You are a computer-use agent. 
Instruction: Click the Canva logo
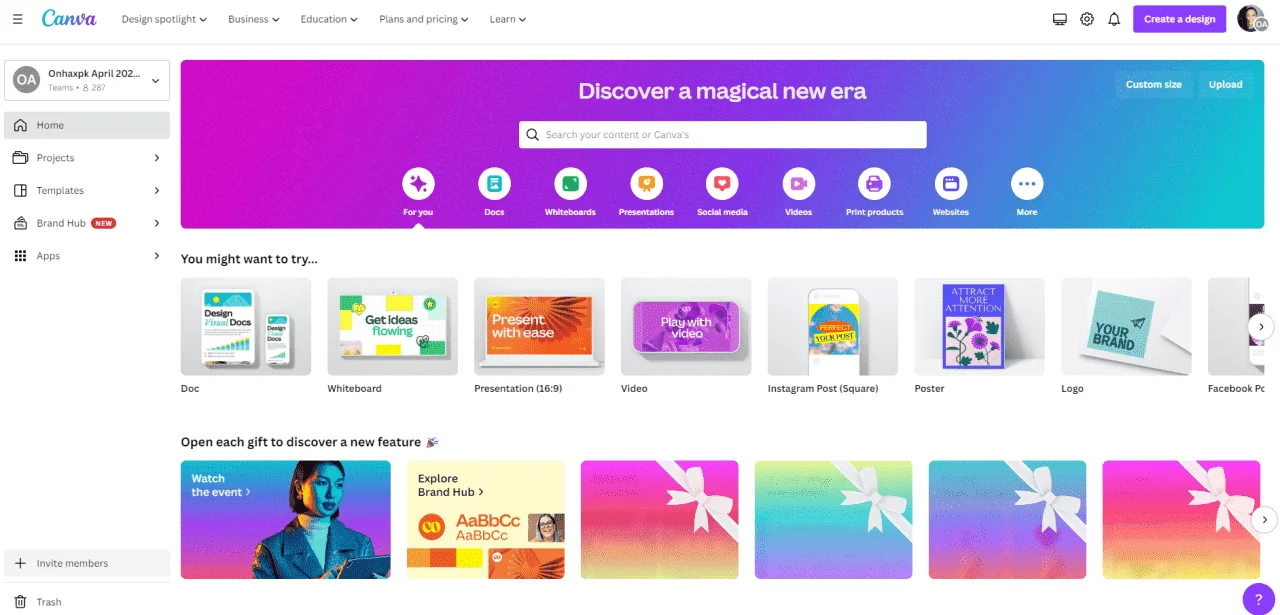69,18
